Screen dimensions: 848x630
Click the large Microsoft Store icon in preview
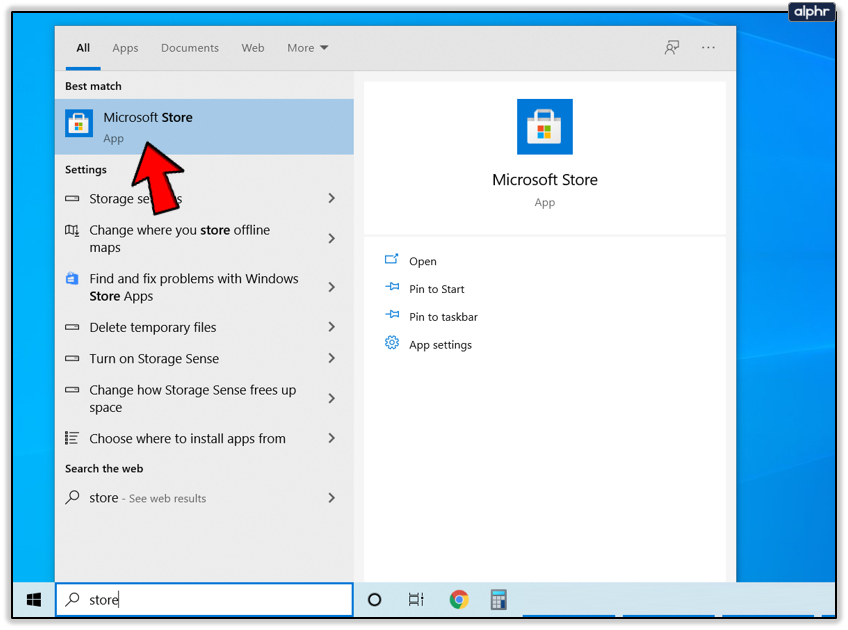click(544, 127)
